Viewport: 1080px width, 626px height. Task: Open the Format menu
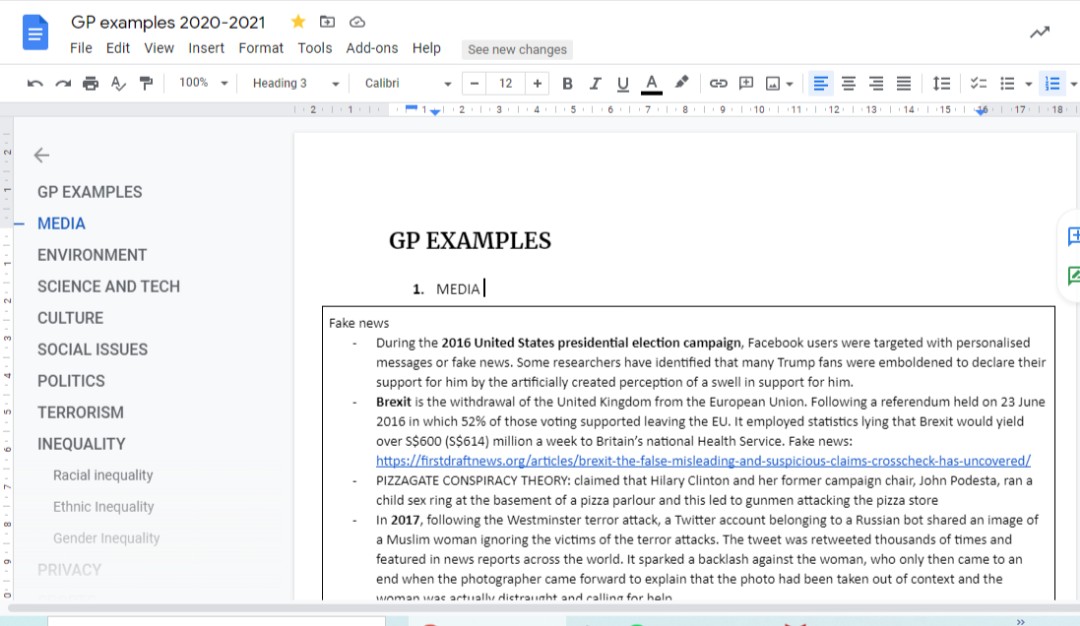click(261, 47)
